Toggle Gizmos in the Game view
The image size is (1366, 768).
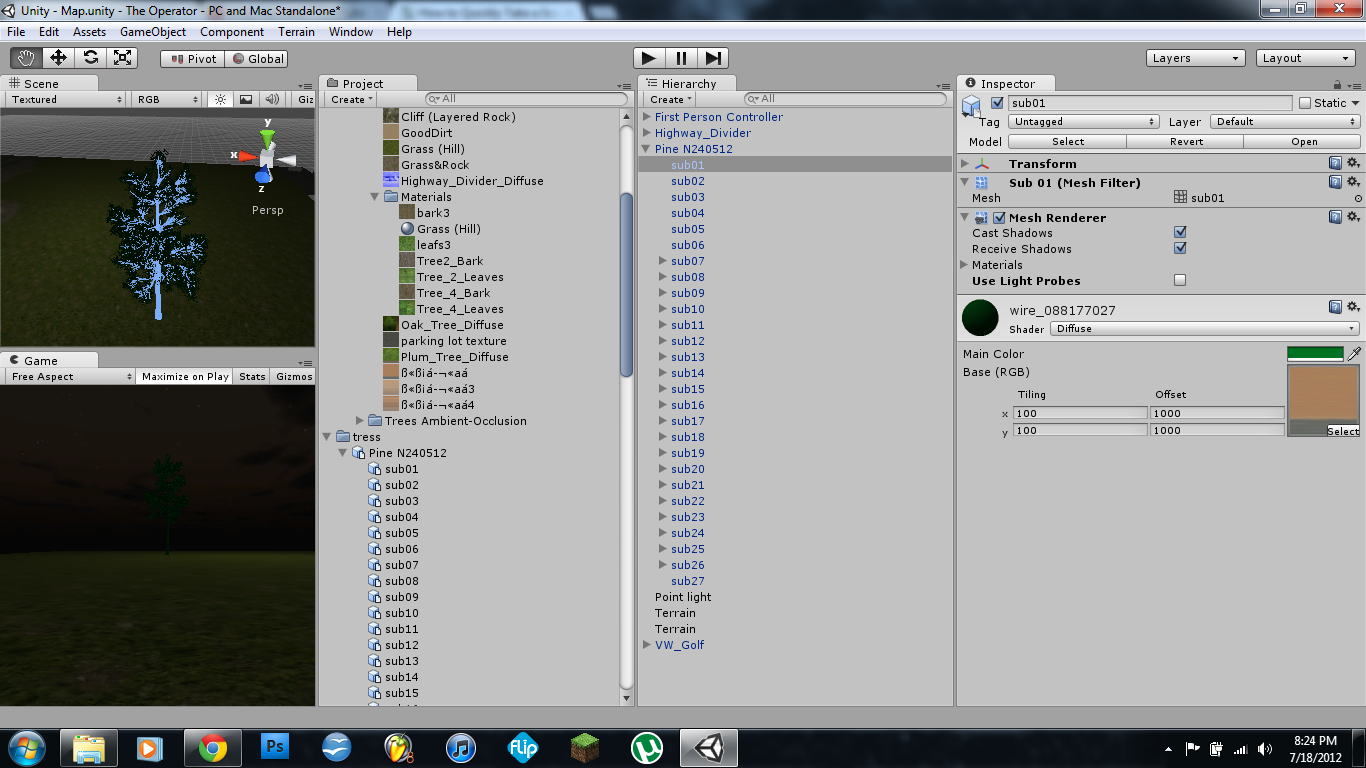pyautogui.click(x=294, y=376)
